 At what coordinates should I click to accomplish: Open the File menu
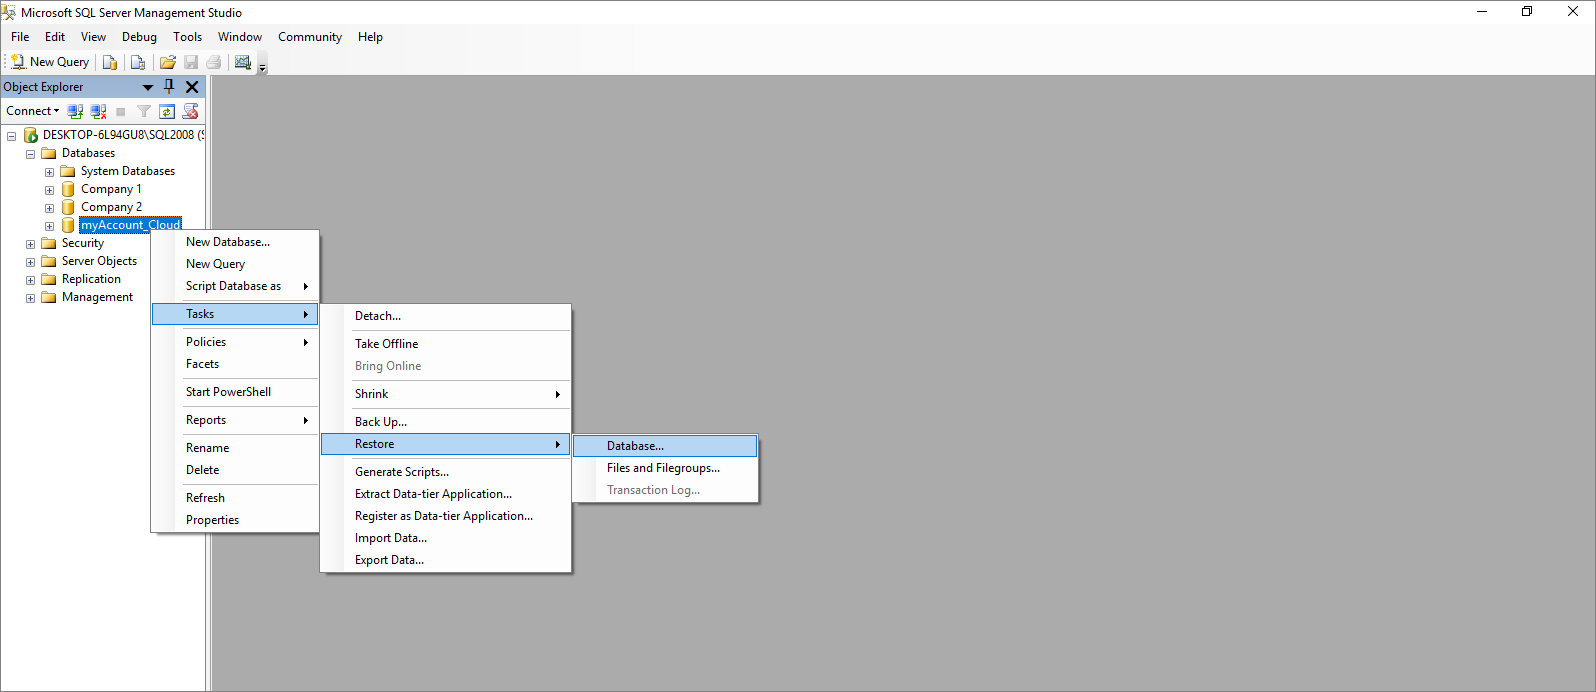(20, 37)
